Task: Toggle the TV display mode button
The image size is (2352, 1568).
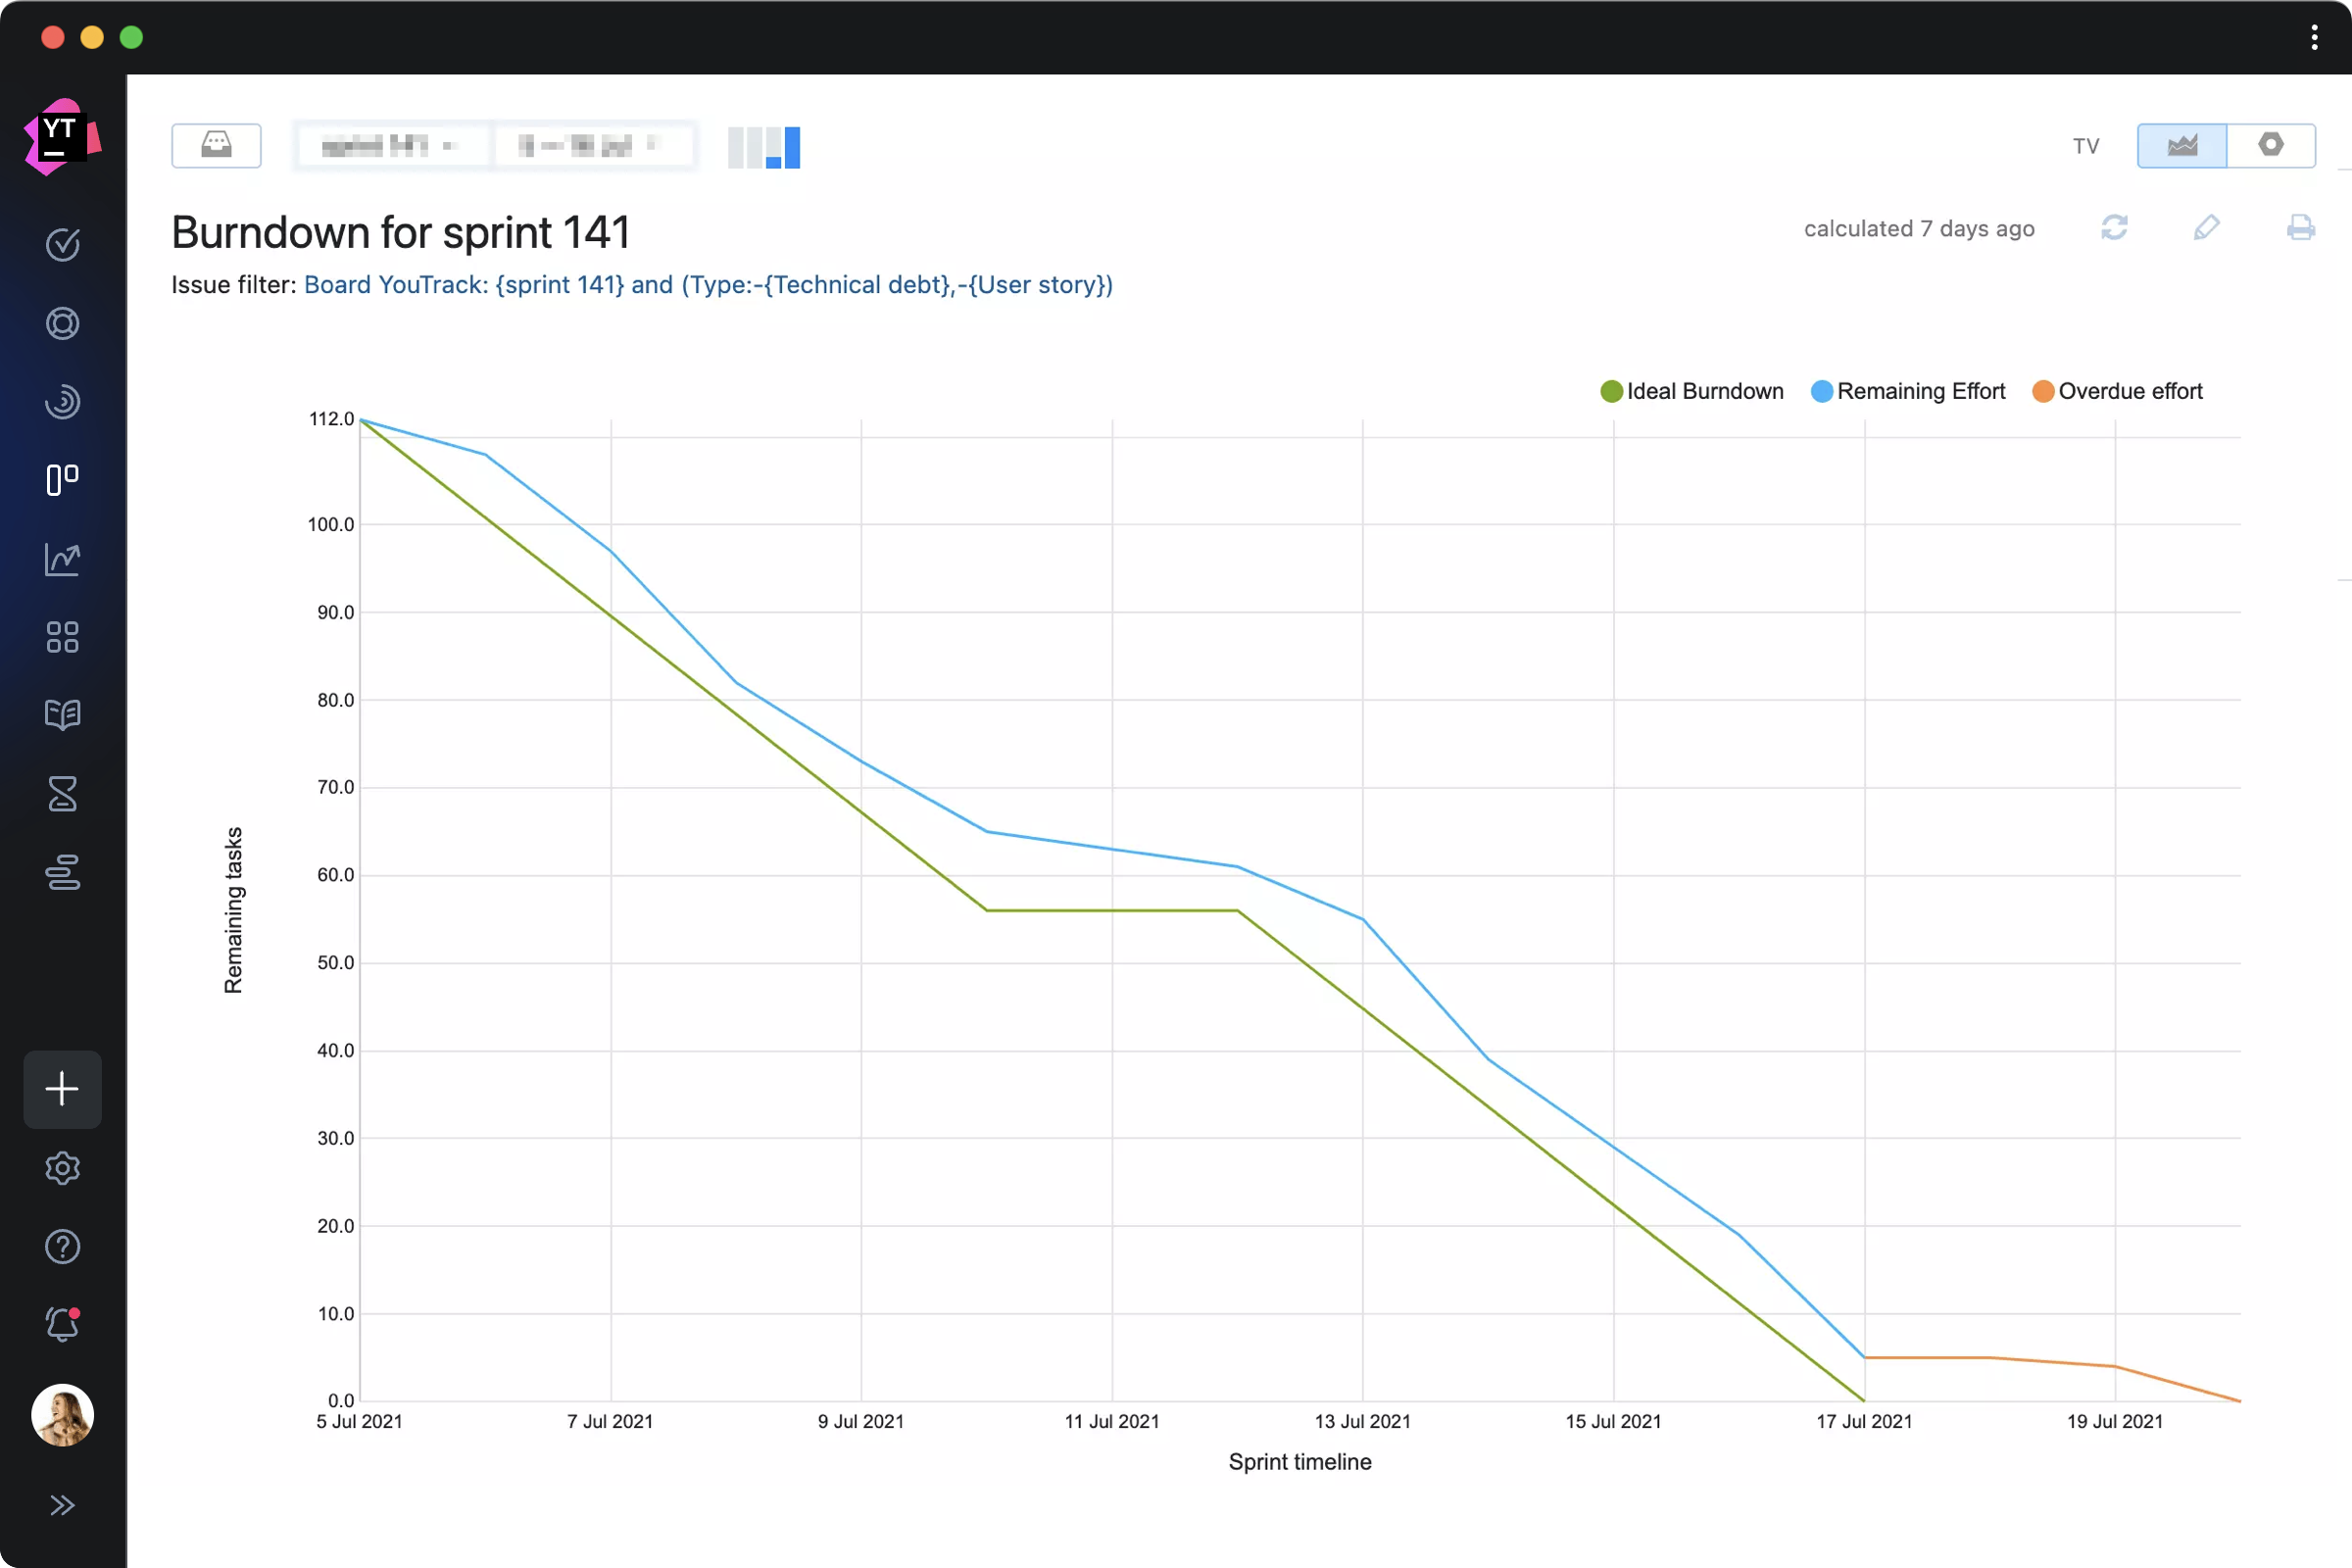Action: tap(2086, 147)
